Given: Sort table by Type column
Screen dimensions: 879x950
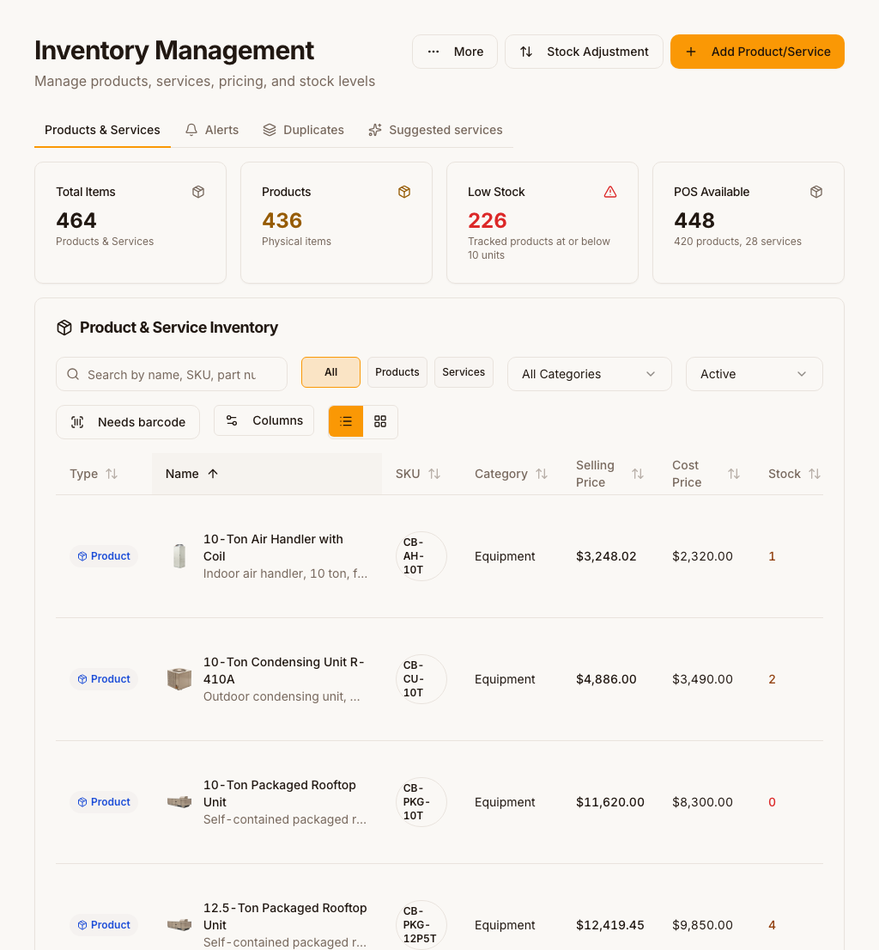Looking at the screenshot, I should pyautogui.click(x=94, y=474).
